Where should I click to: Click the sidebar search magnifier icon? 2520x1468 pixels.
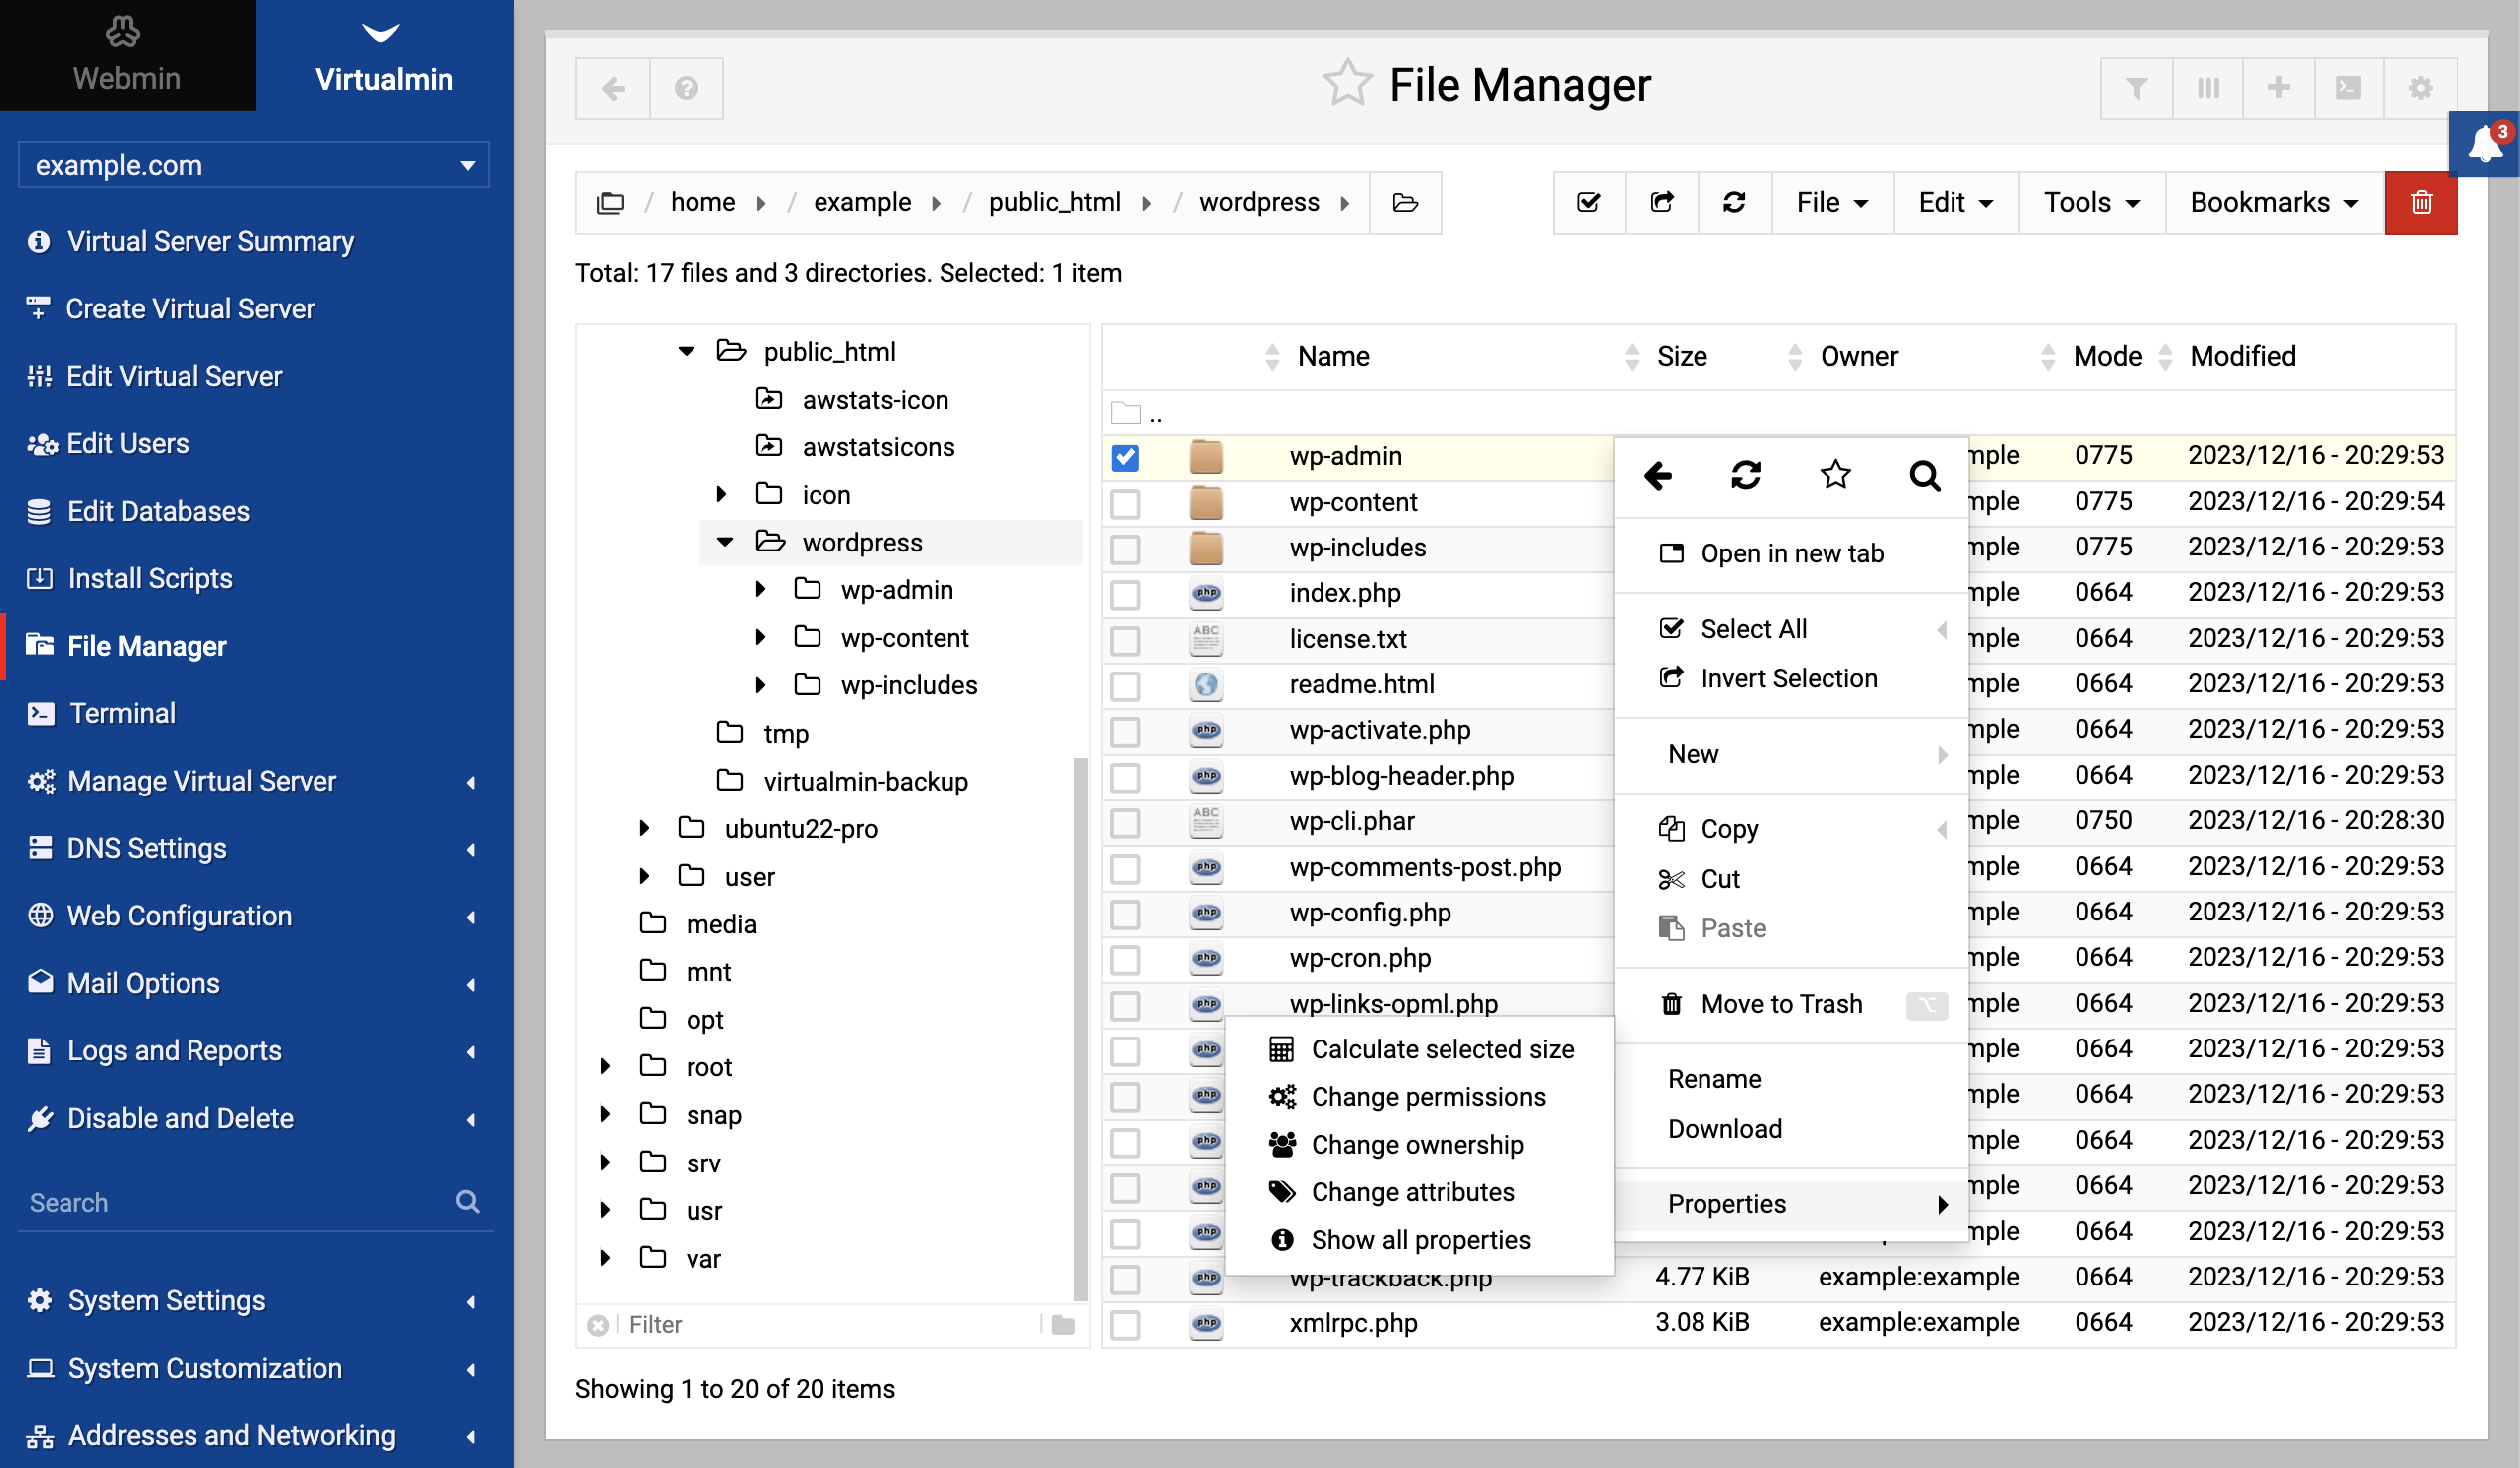(467, 1202)
